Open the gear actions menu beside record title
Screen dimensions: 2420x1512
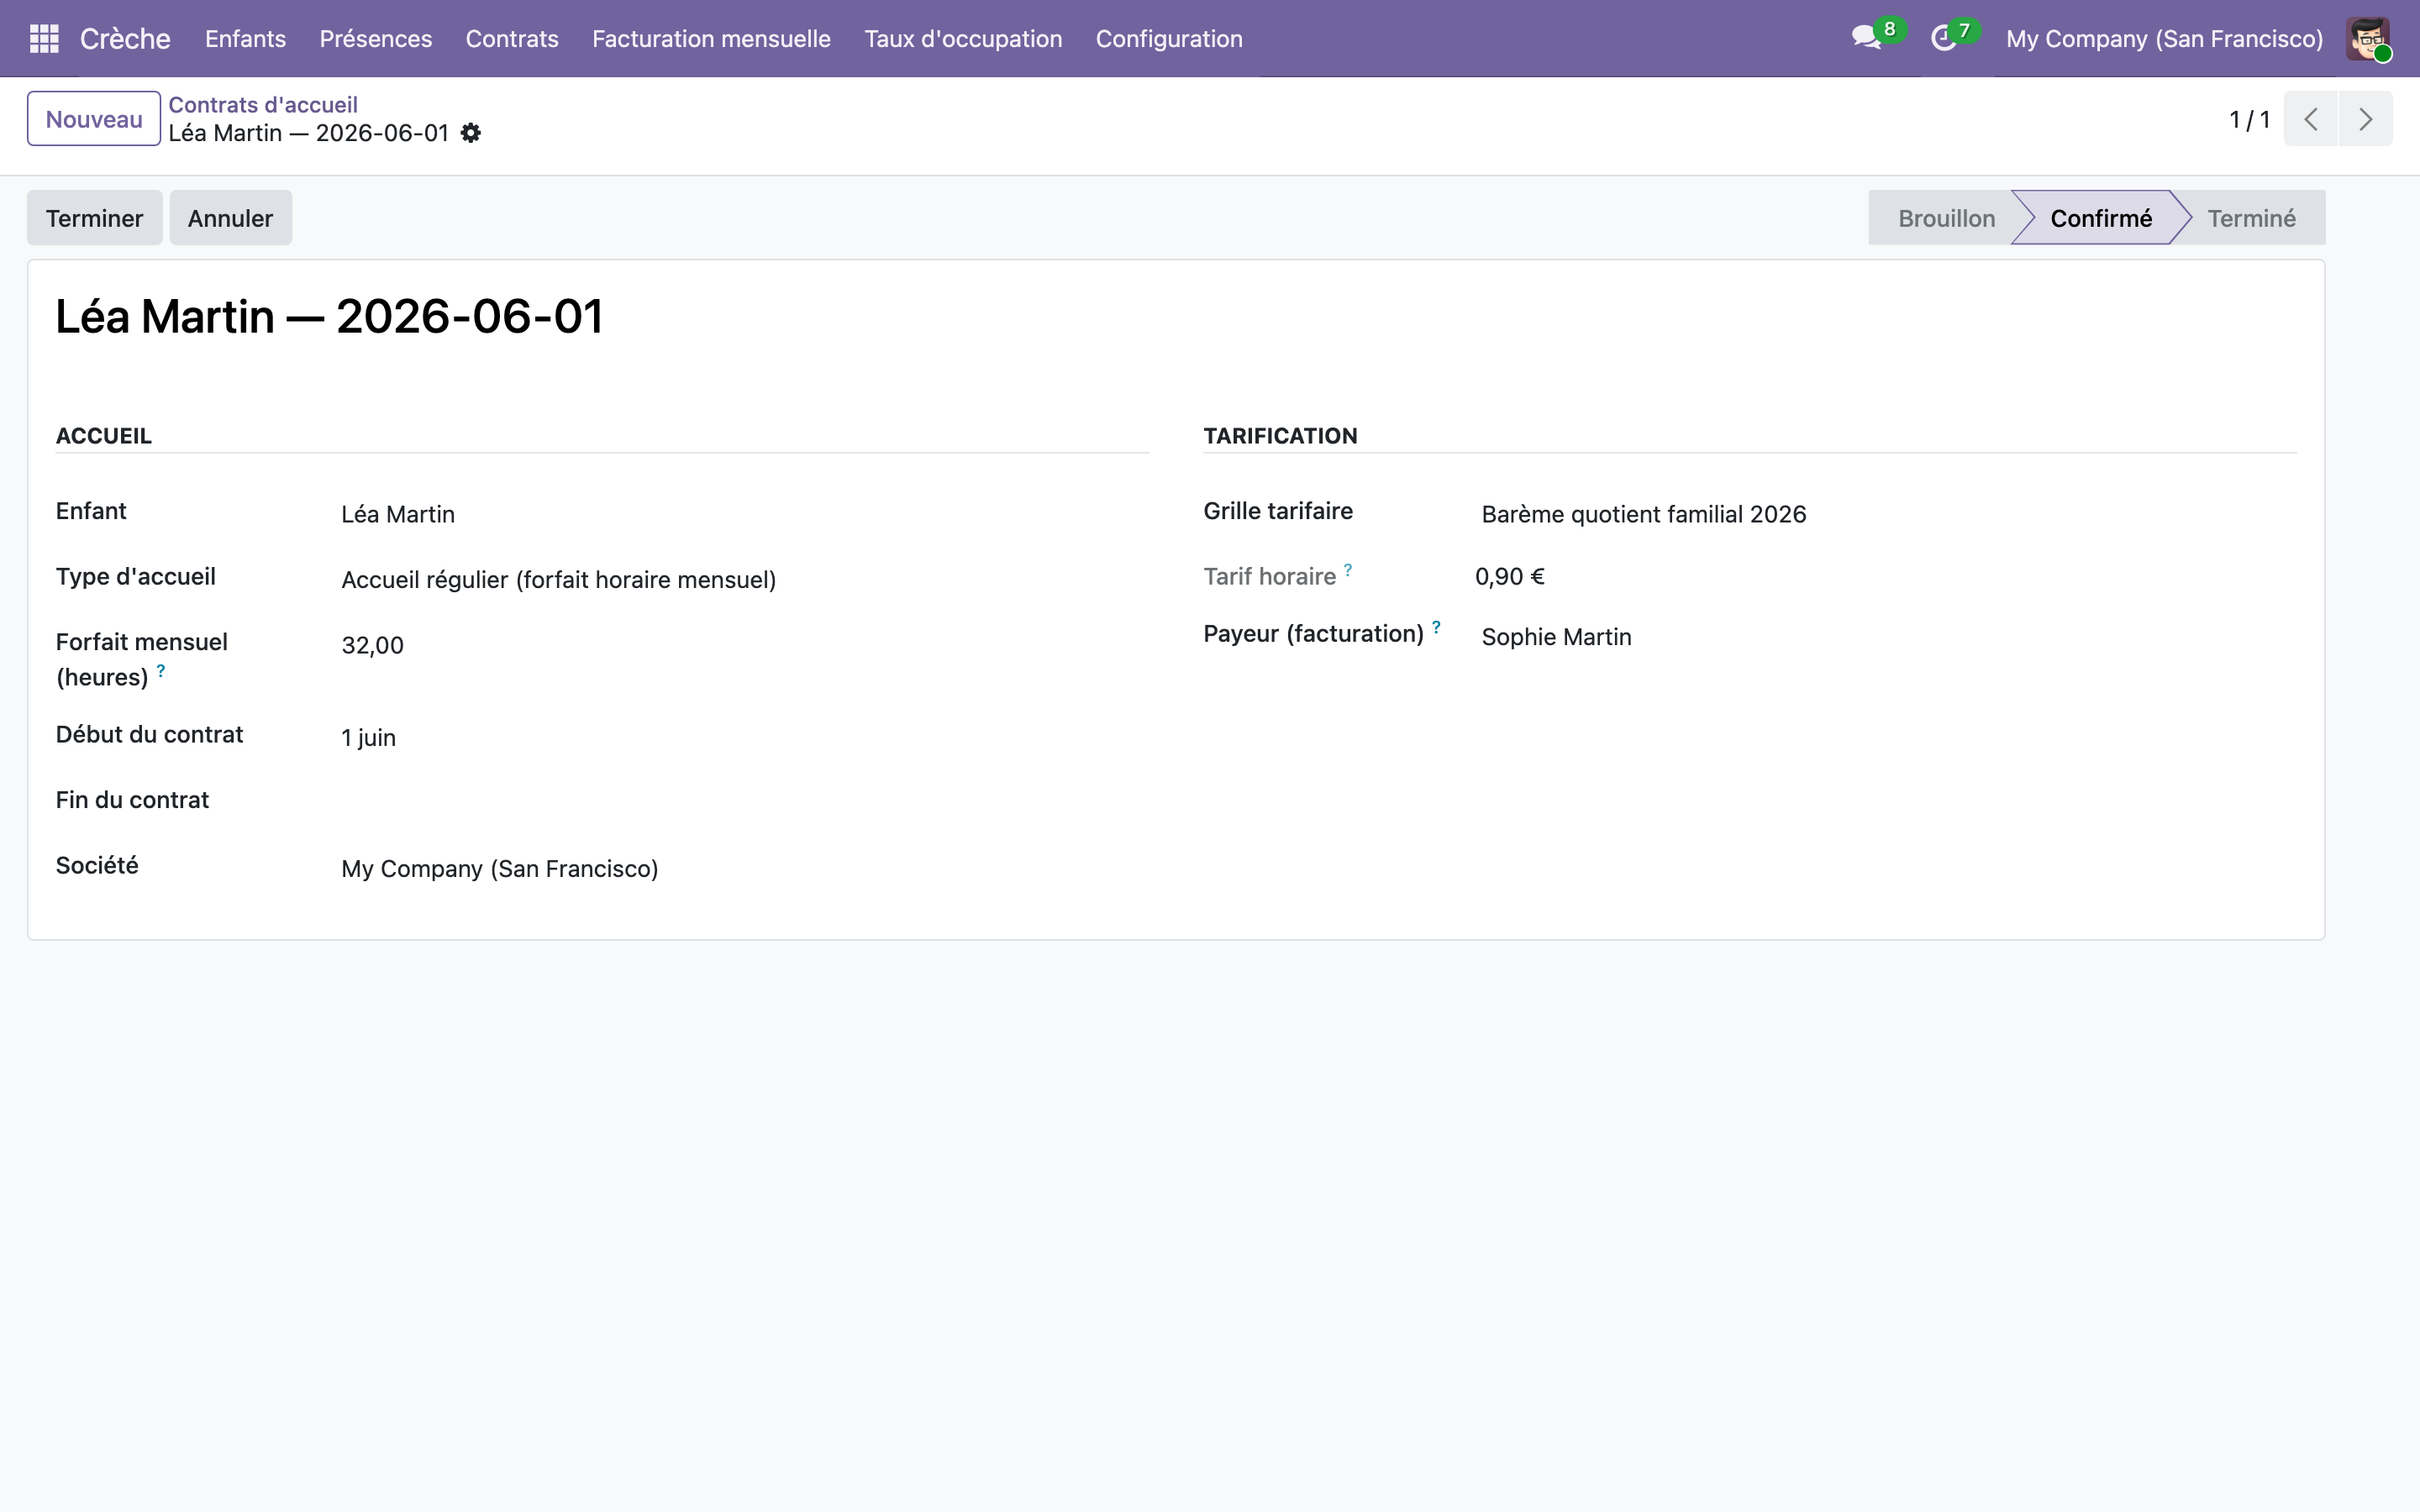471,133
